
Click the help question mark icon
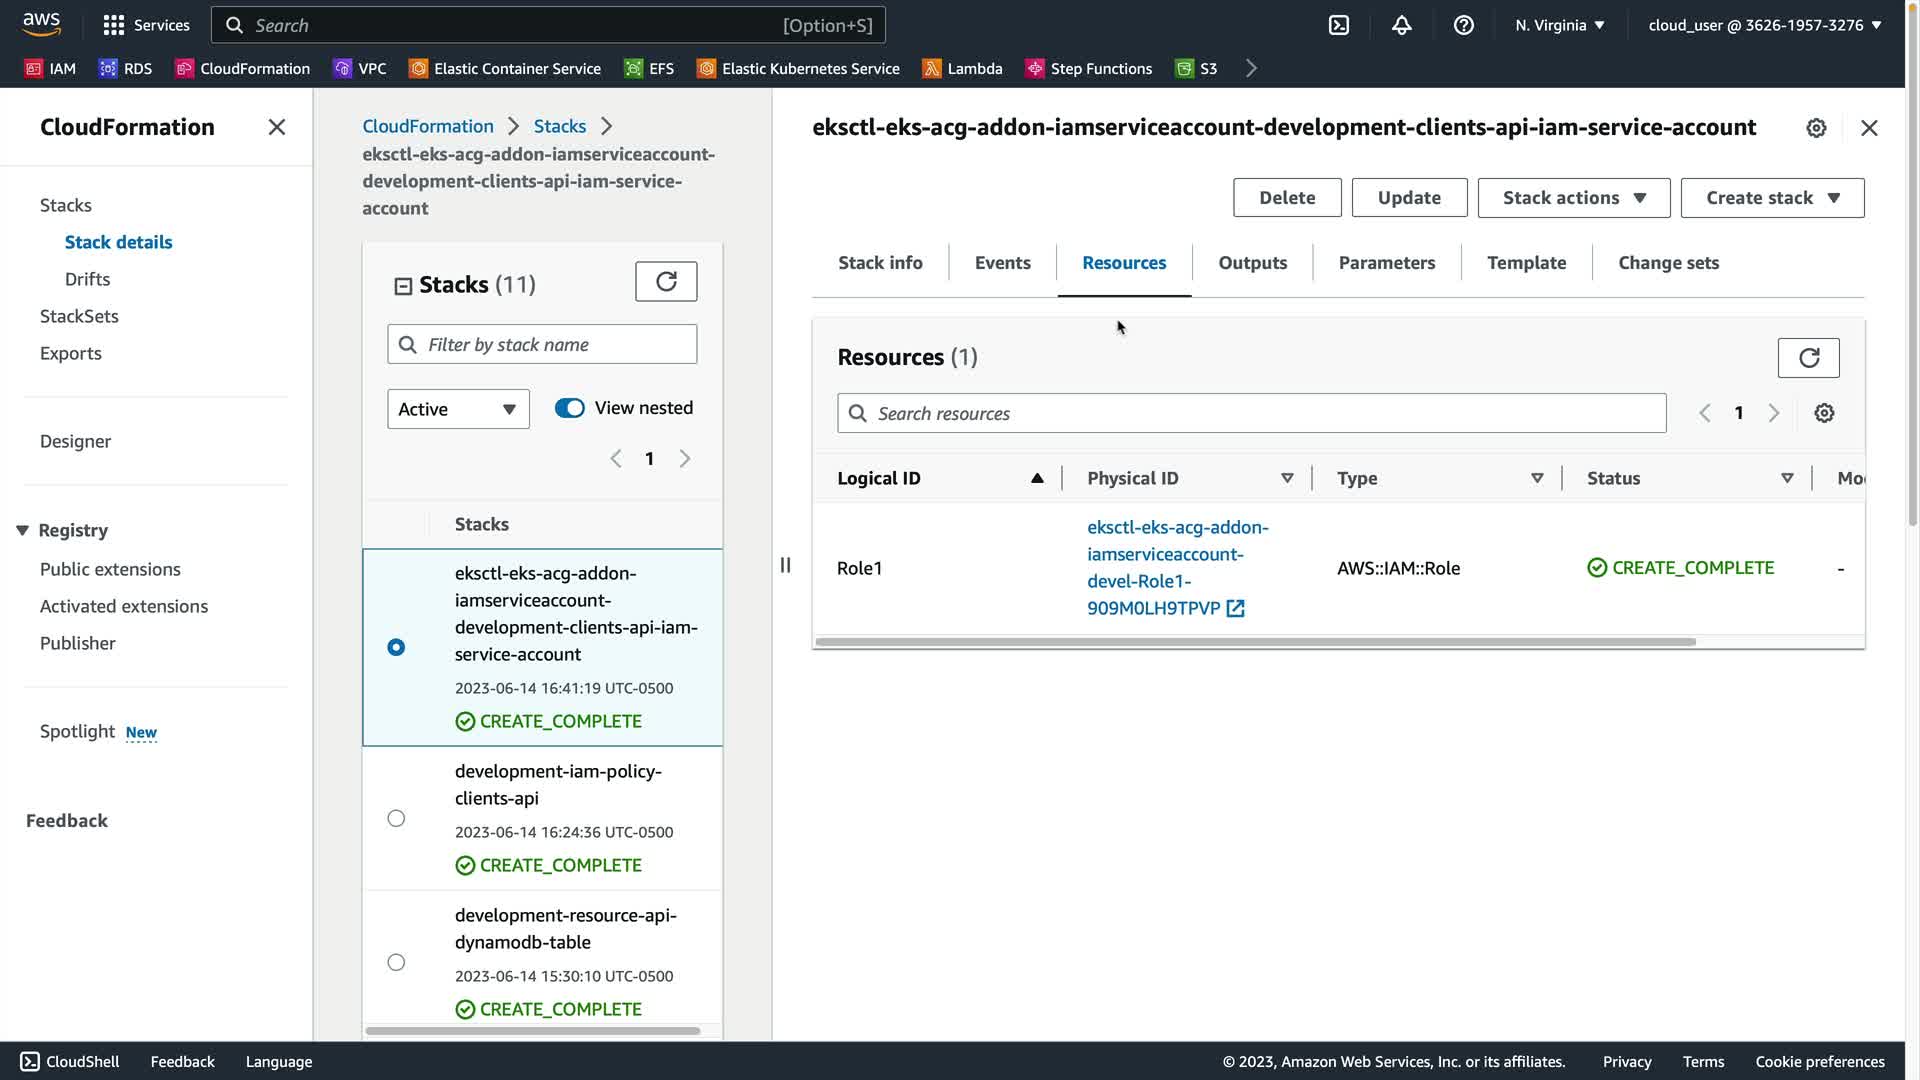1463,25
